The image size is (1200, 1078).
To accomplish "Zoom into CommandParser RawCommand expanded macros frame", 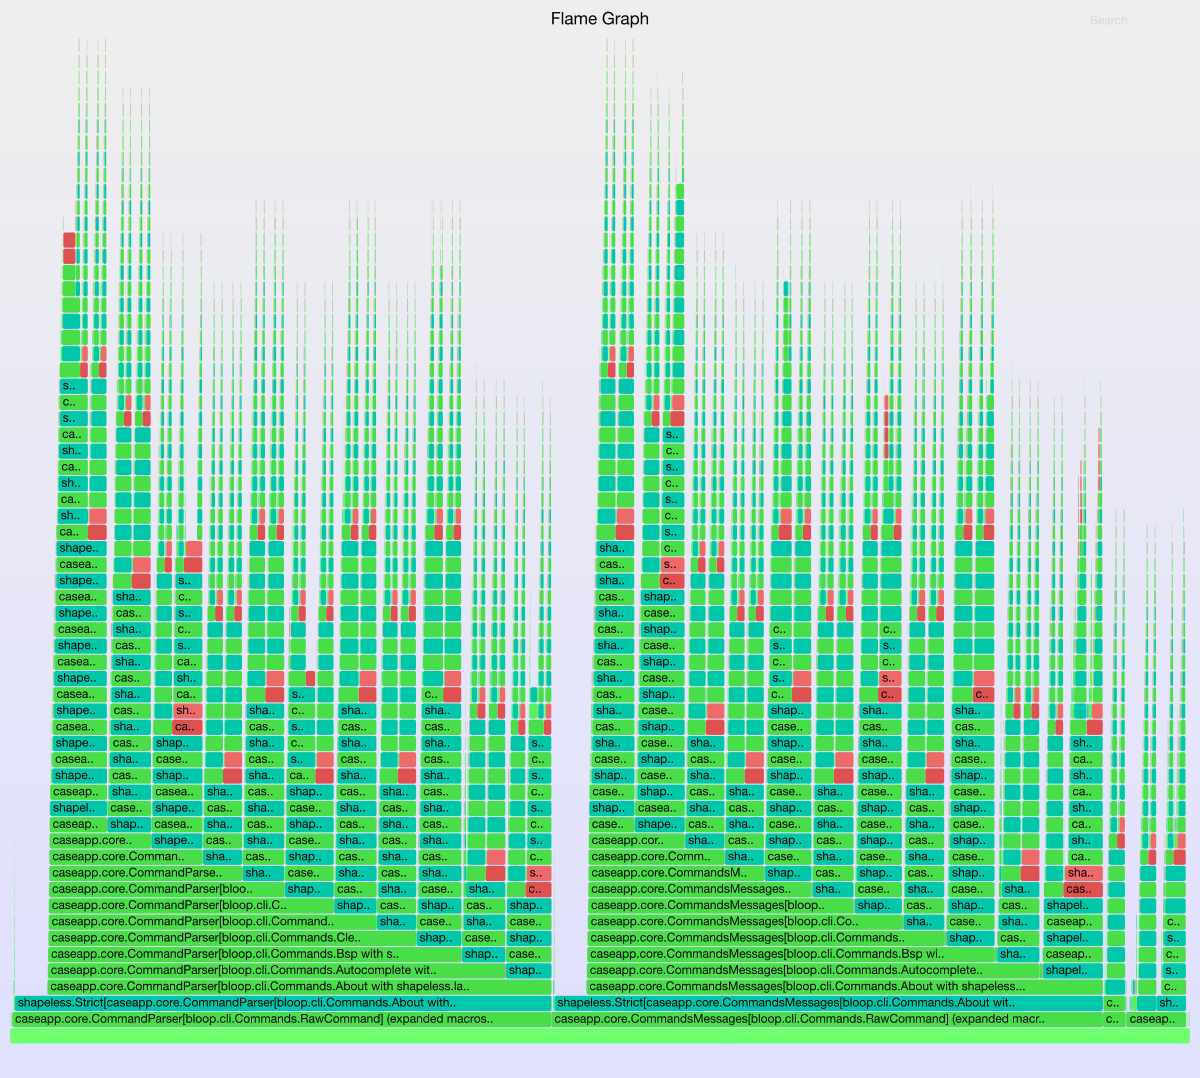I will point(280,1019).
